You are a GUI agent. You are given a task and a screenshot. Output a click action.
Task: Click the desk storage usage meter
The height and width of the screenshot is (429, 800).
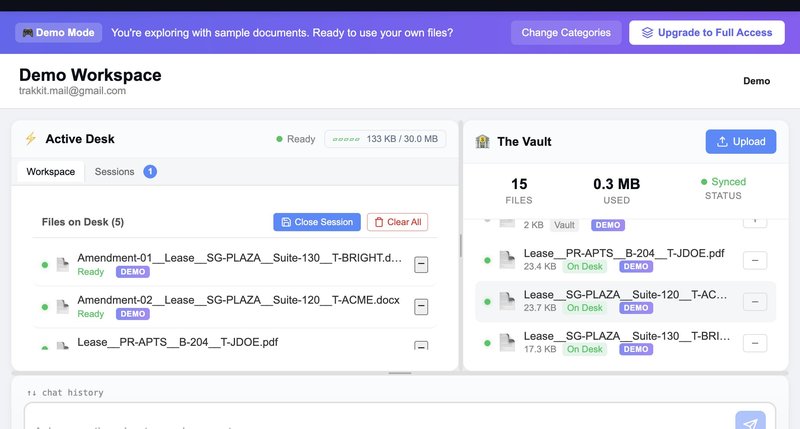pyautogui.click(x=385, y=139)
